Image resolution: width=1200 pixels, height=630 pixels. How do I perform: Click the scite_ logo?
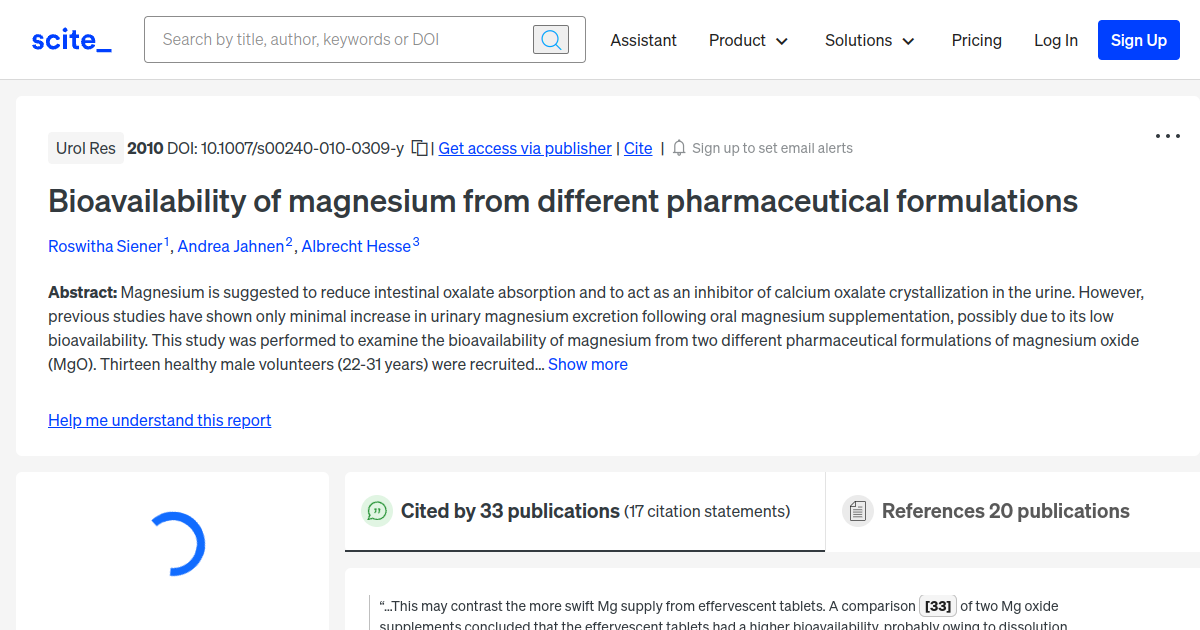(x=71, y=40)
